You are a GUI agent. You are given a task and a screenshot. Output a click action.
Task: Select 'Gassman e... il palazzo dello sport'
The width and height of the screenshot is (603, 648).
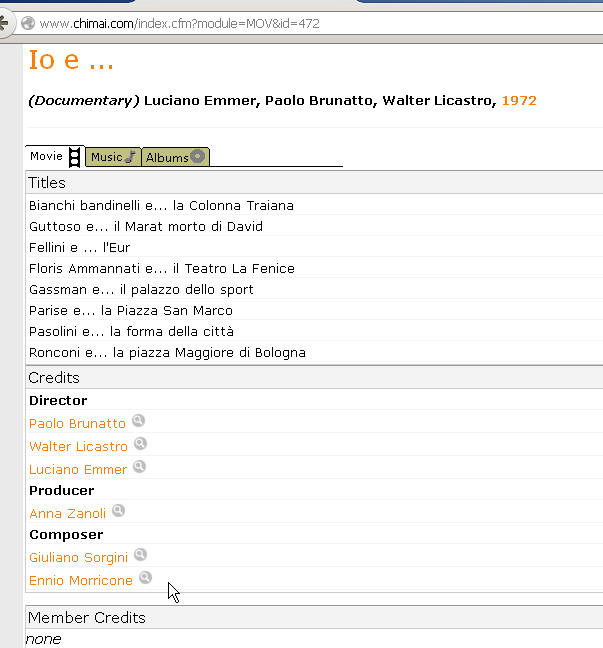(x=141, y=290)
